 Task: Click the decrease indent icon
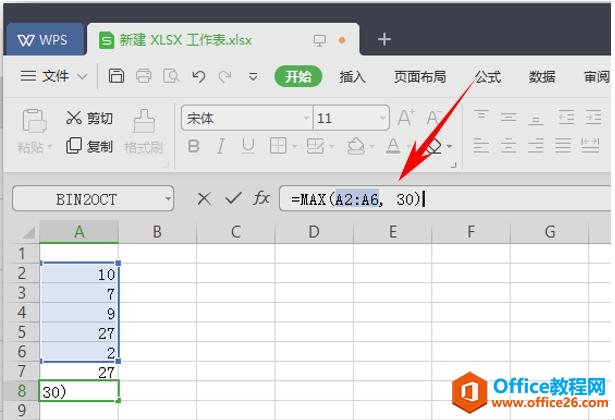(x=566, y=117)
